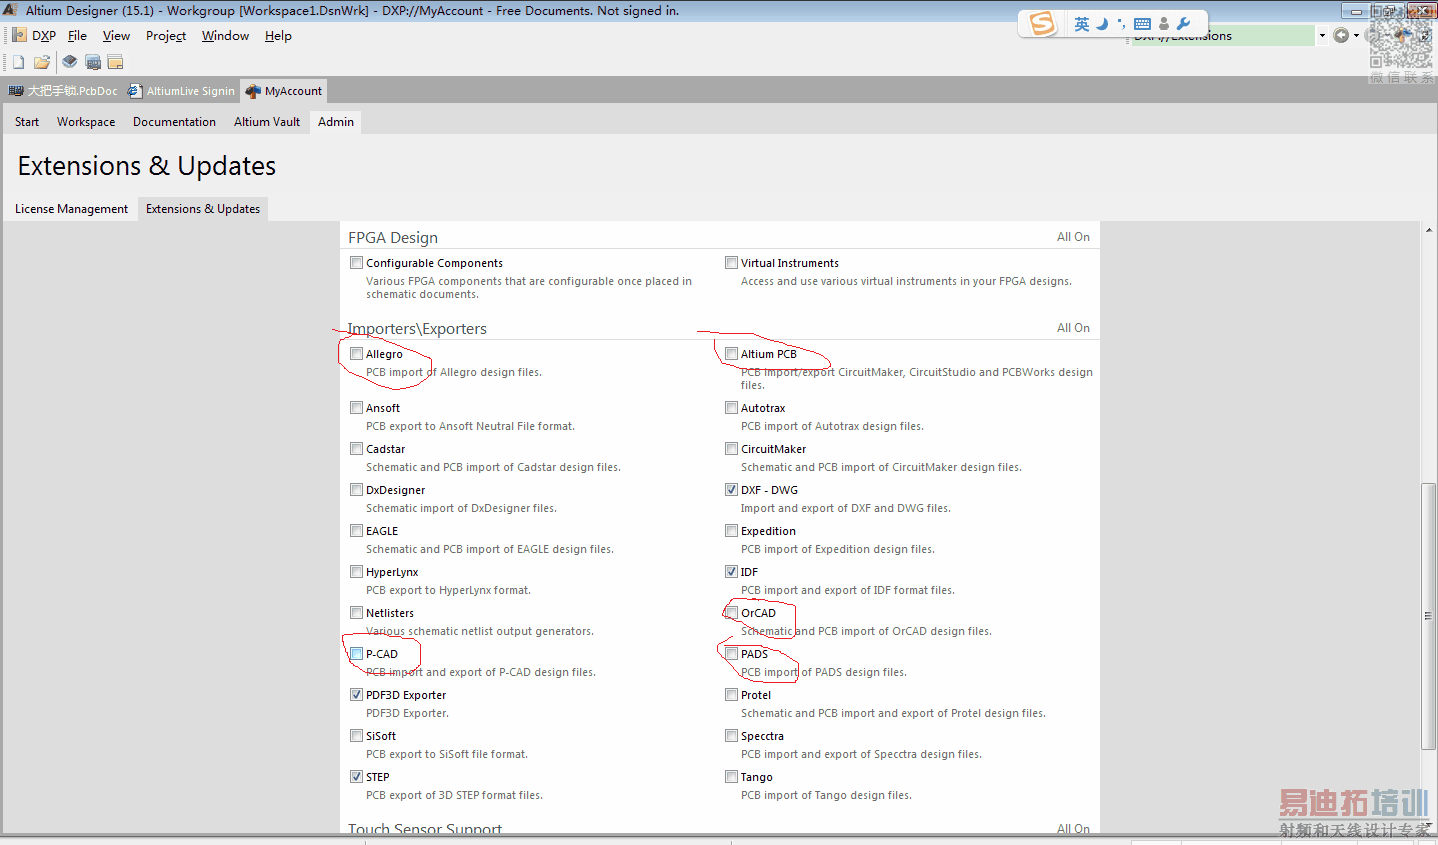Viewport: 1438px width, 845px height.
Task: Open the DXP system menu icon
Action: coord(18,35)
